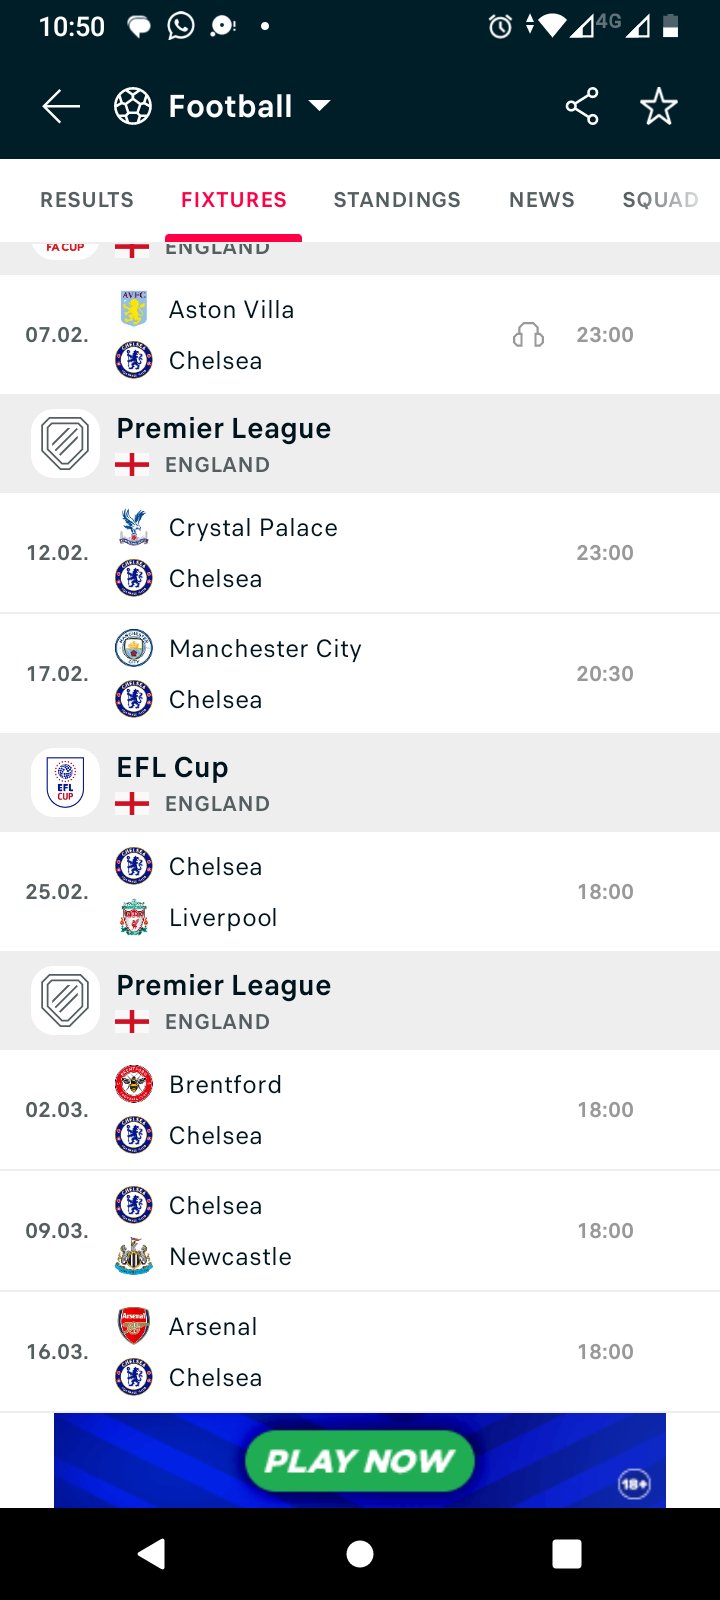Viewport: 720px width, 1600px height.
Task: Tap the first Premier League shield icon
Action: coord(65,444)
